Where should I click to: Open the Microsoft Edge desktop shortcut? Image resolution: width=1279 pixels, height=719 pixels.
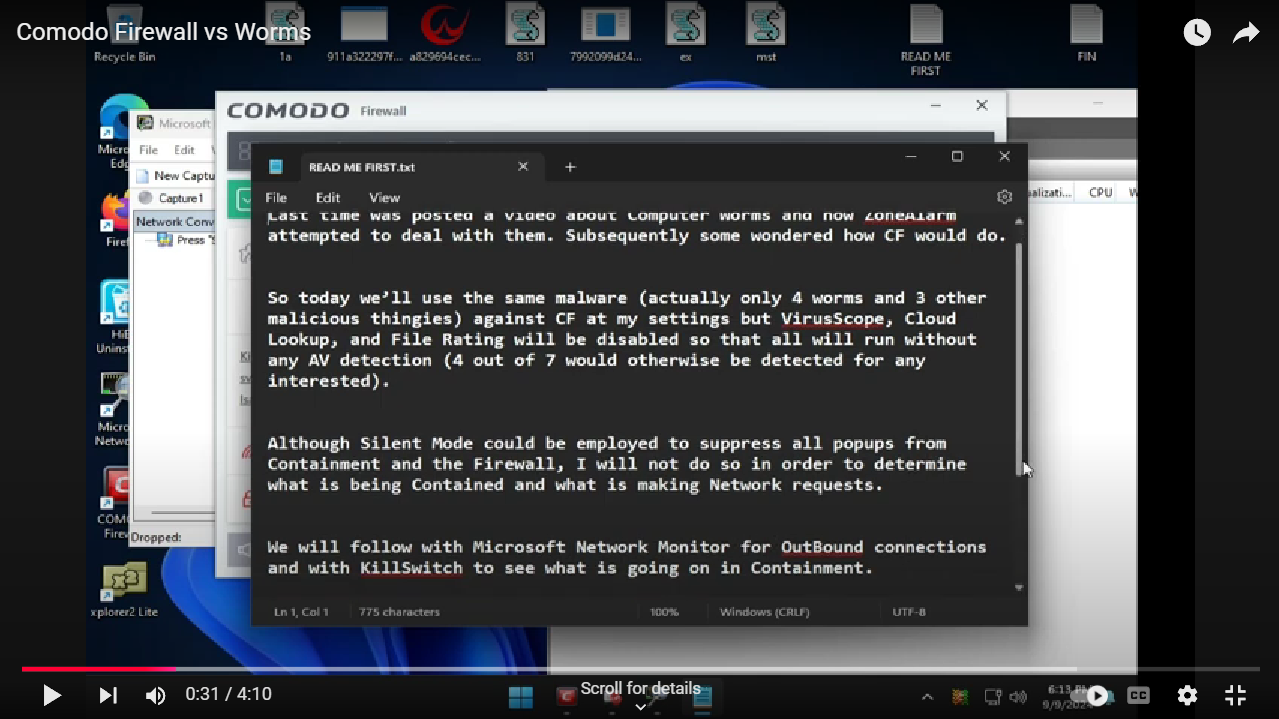click(x=115, y=131)
